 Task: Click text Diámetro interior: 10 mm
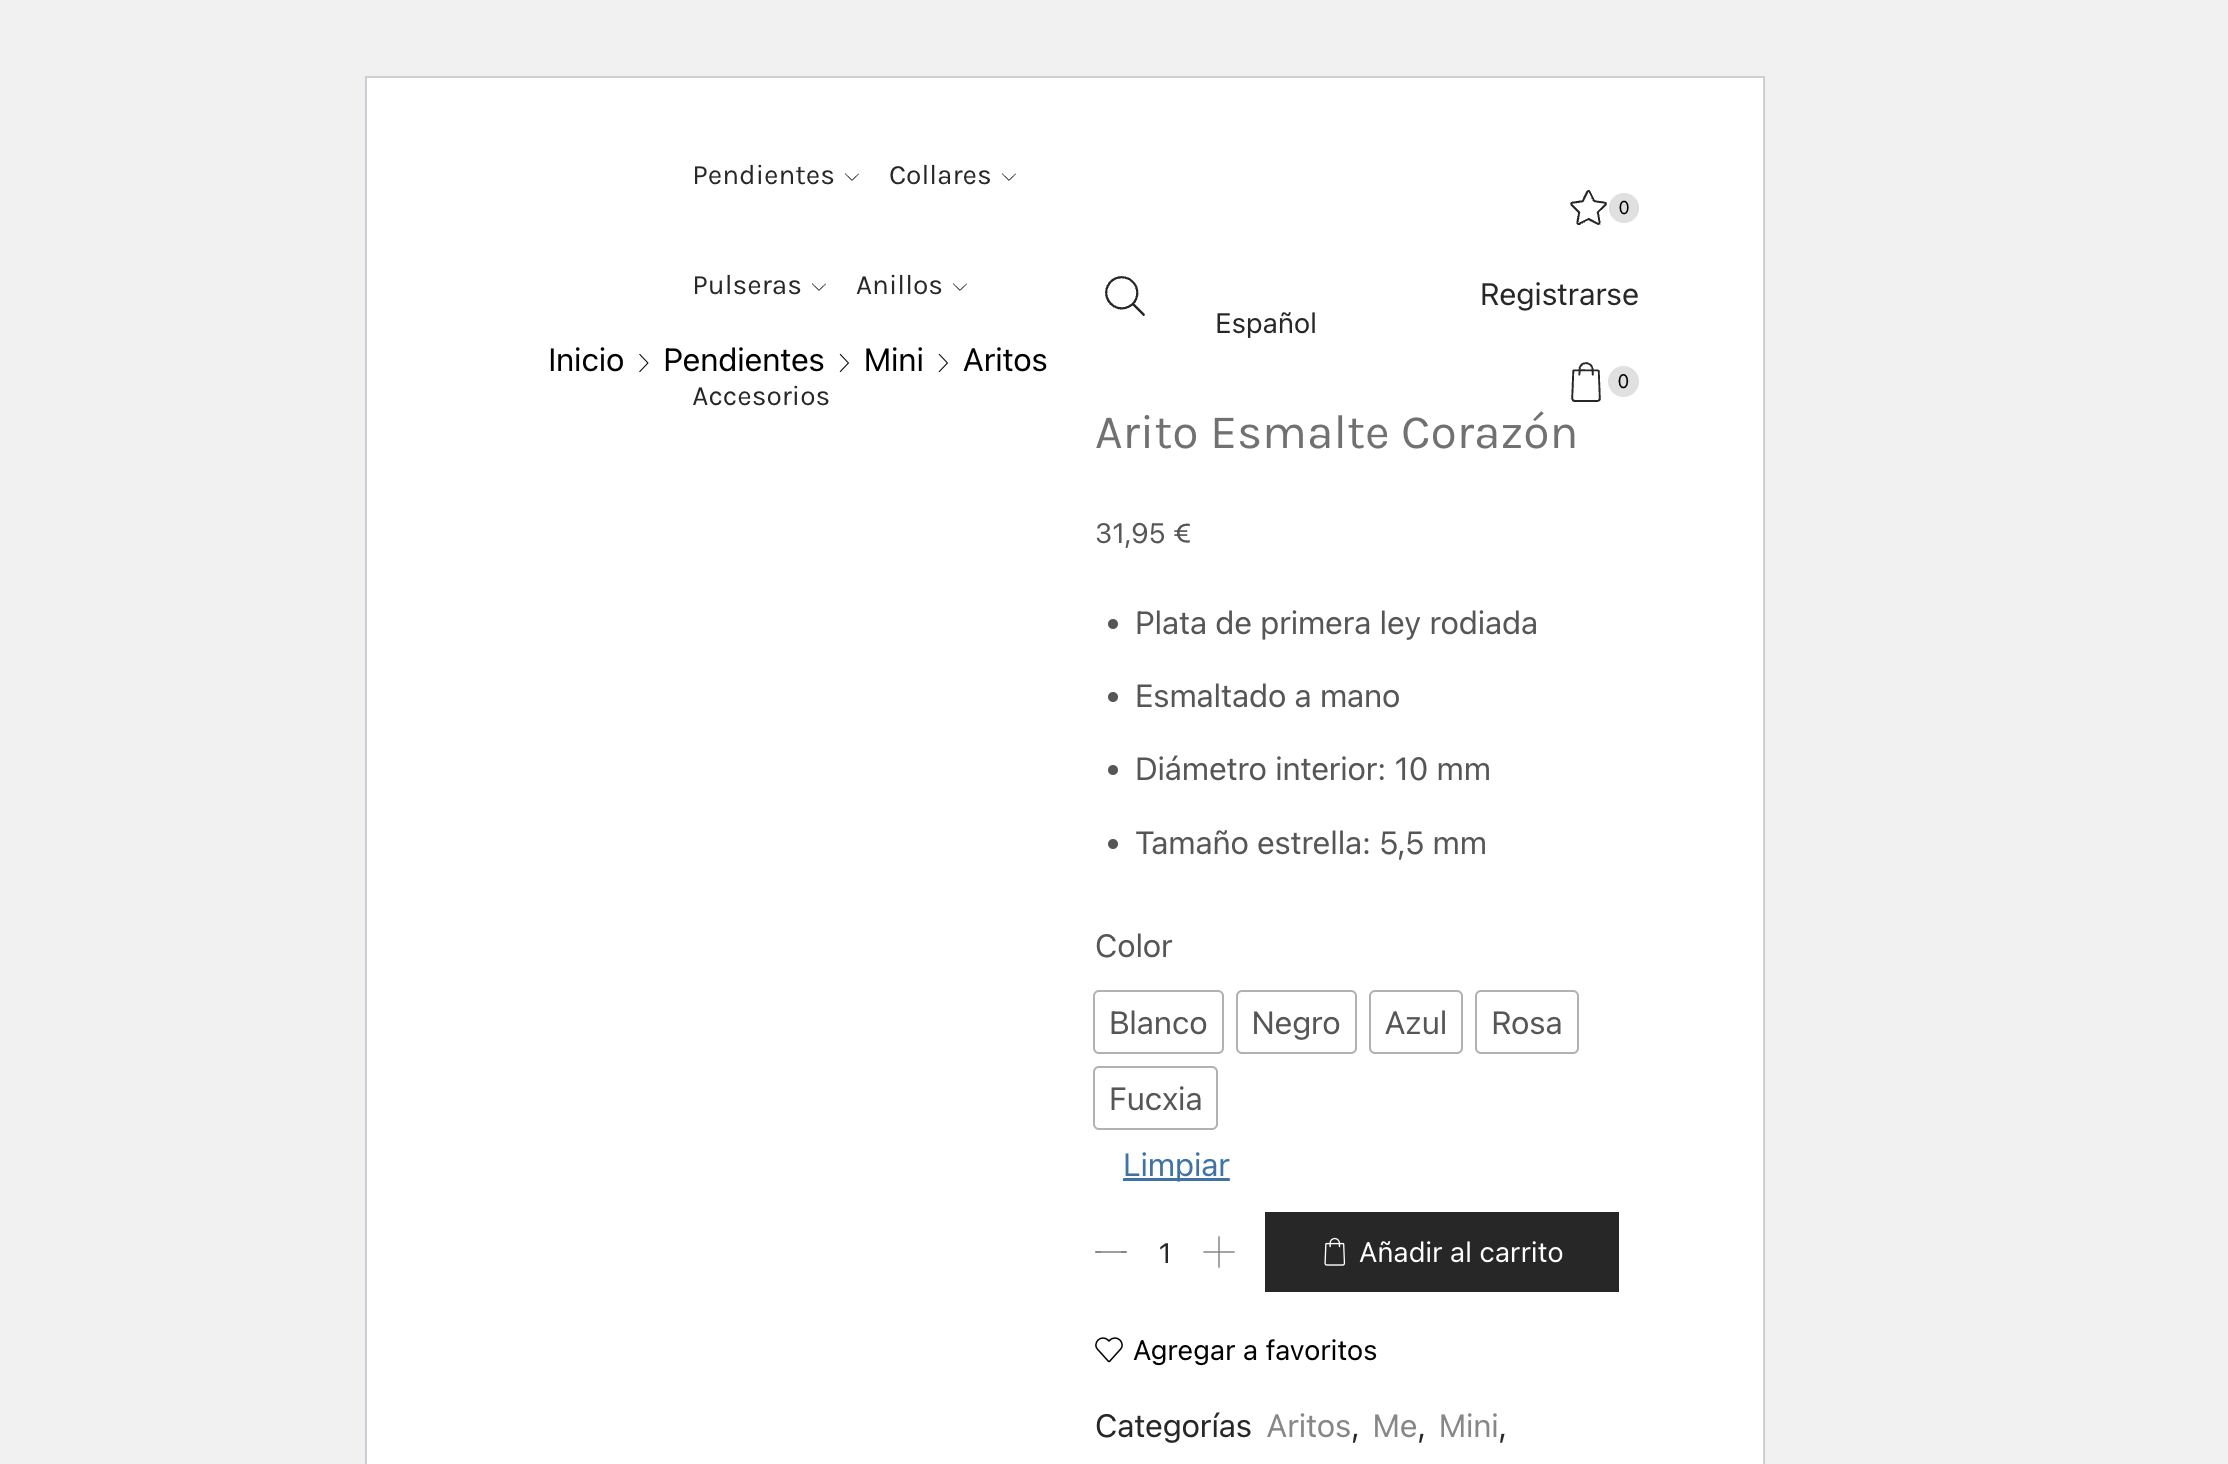click(x=1313, y=770)
